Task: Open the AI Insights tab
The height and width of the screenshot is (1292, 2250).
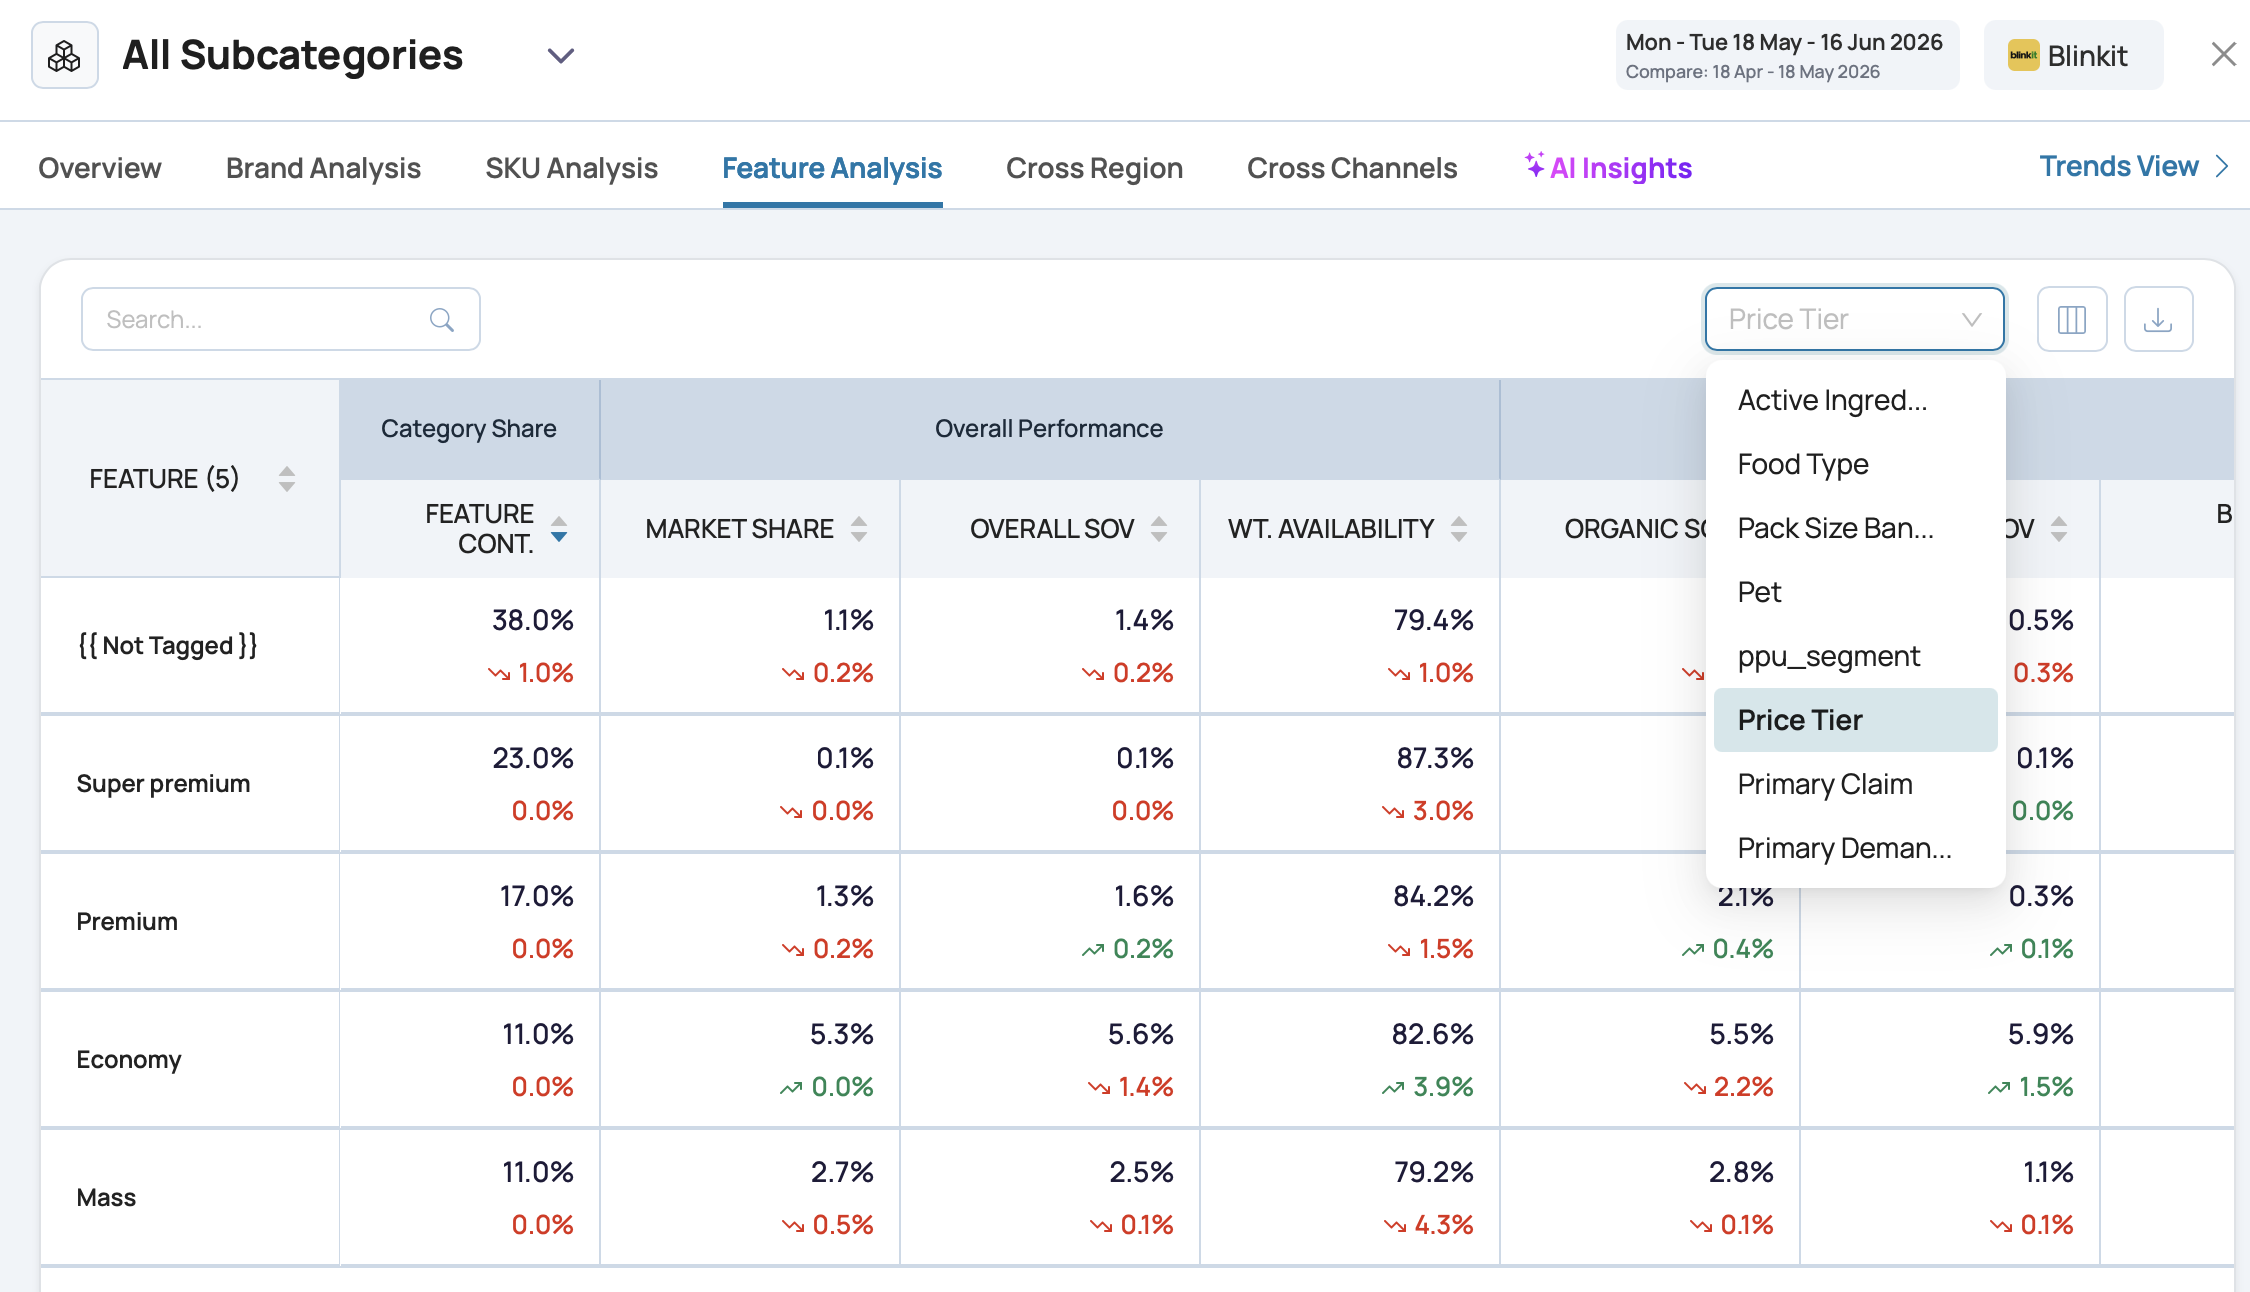Action: (1608, 168)
